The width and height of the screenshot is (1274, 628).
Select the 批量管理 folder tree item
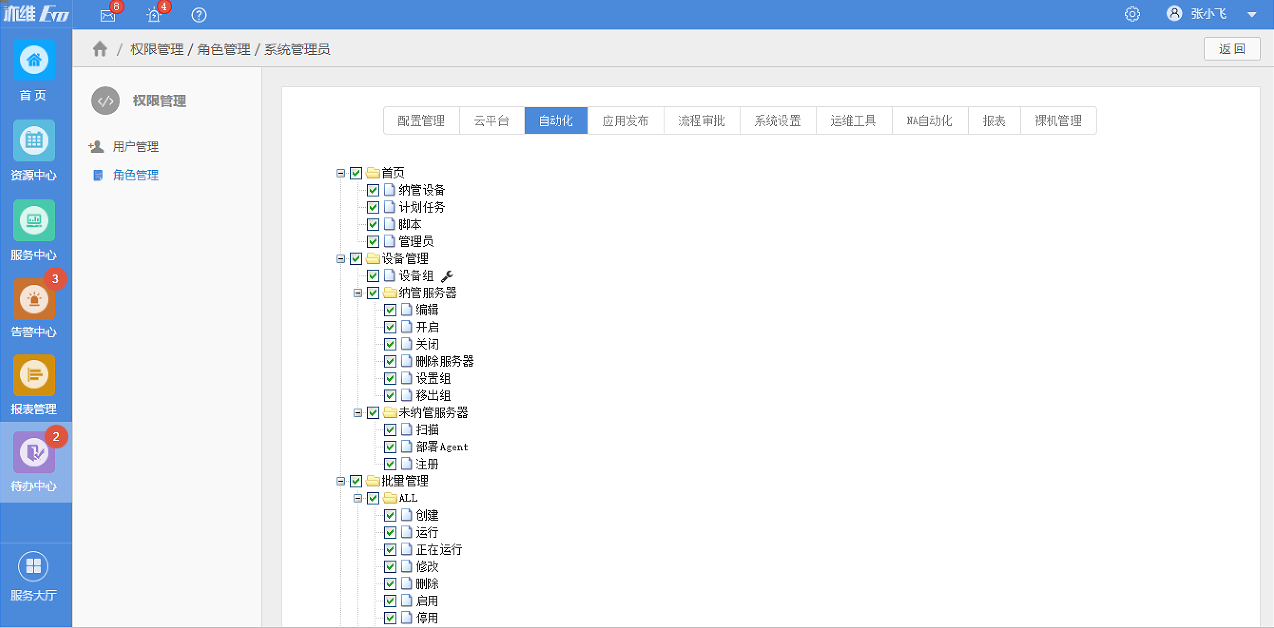point(405,481)
